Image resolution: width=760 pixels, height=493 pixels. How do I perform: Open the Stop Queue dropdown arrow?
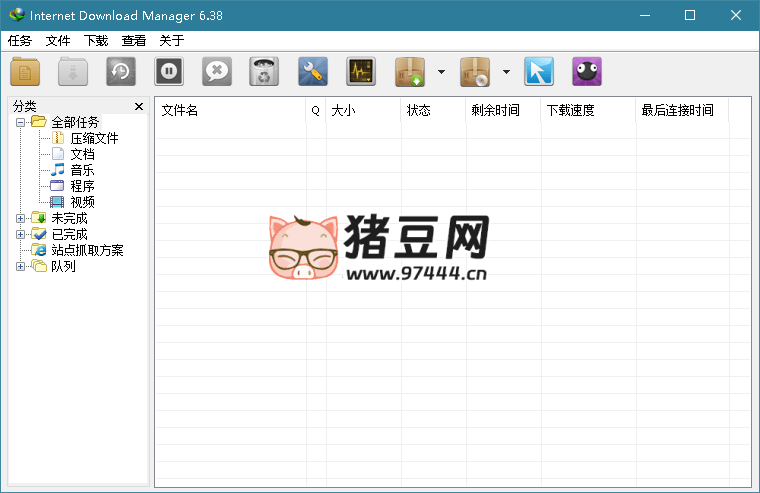tap(506, 72)
